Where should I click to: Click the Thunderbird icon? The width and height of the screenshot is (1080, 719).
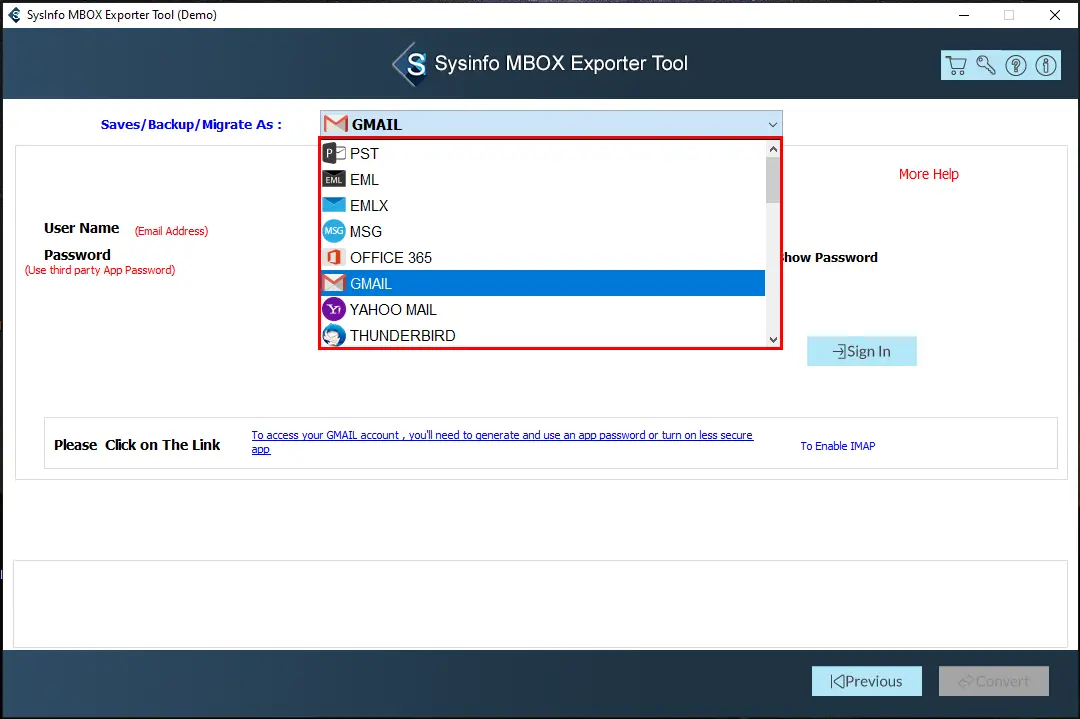(x=334, y=335)
